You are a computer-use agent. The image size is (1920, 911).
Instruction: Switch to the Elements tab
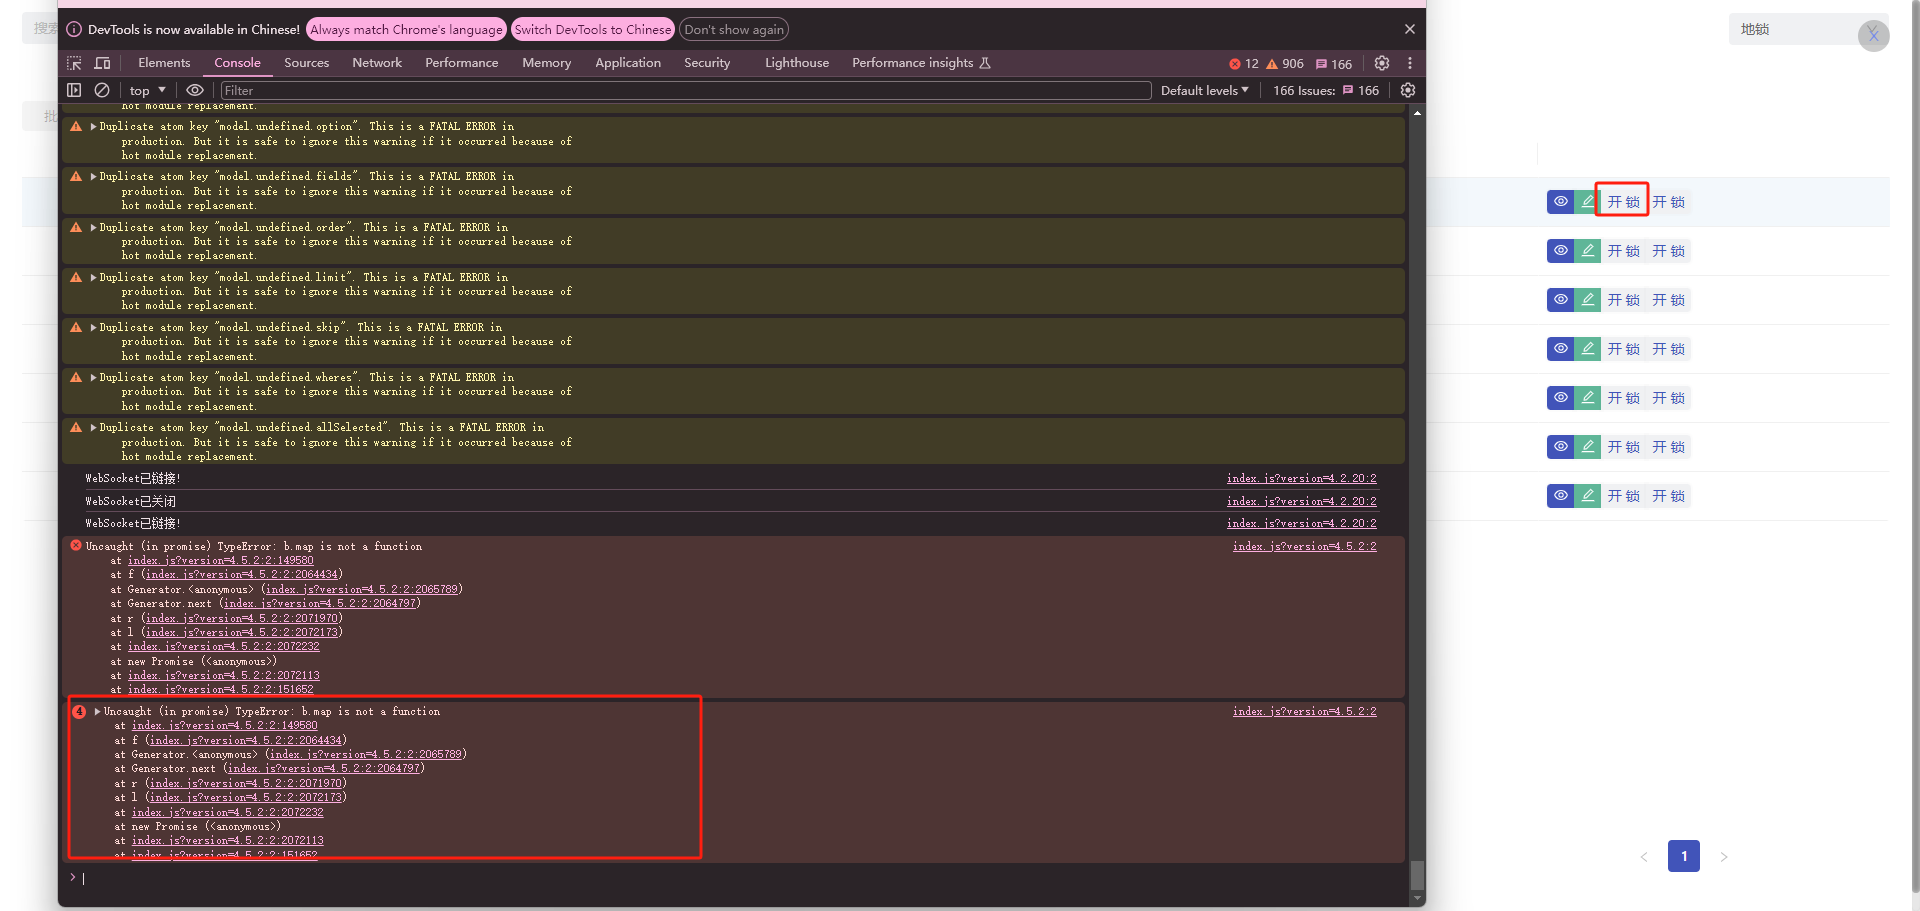[164, 63]
